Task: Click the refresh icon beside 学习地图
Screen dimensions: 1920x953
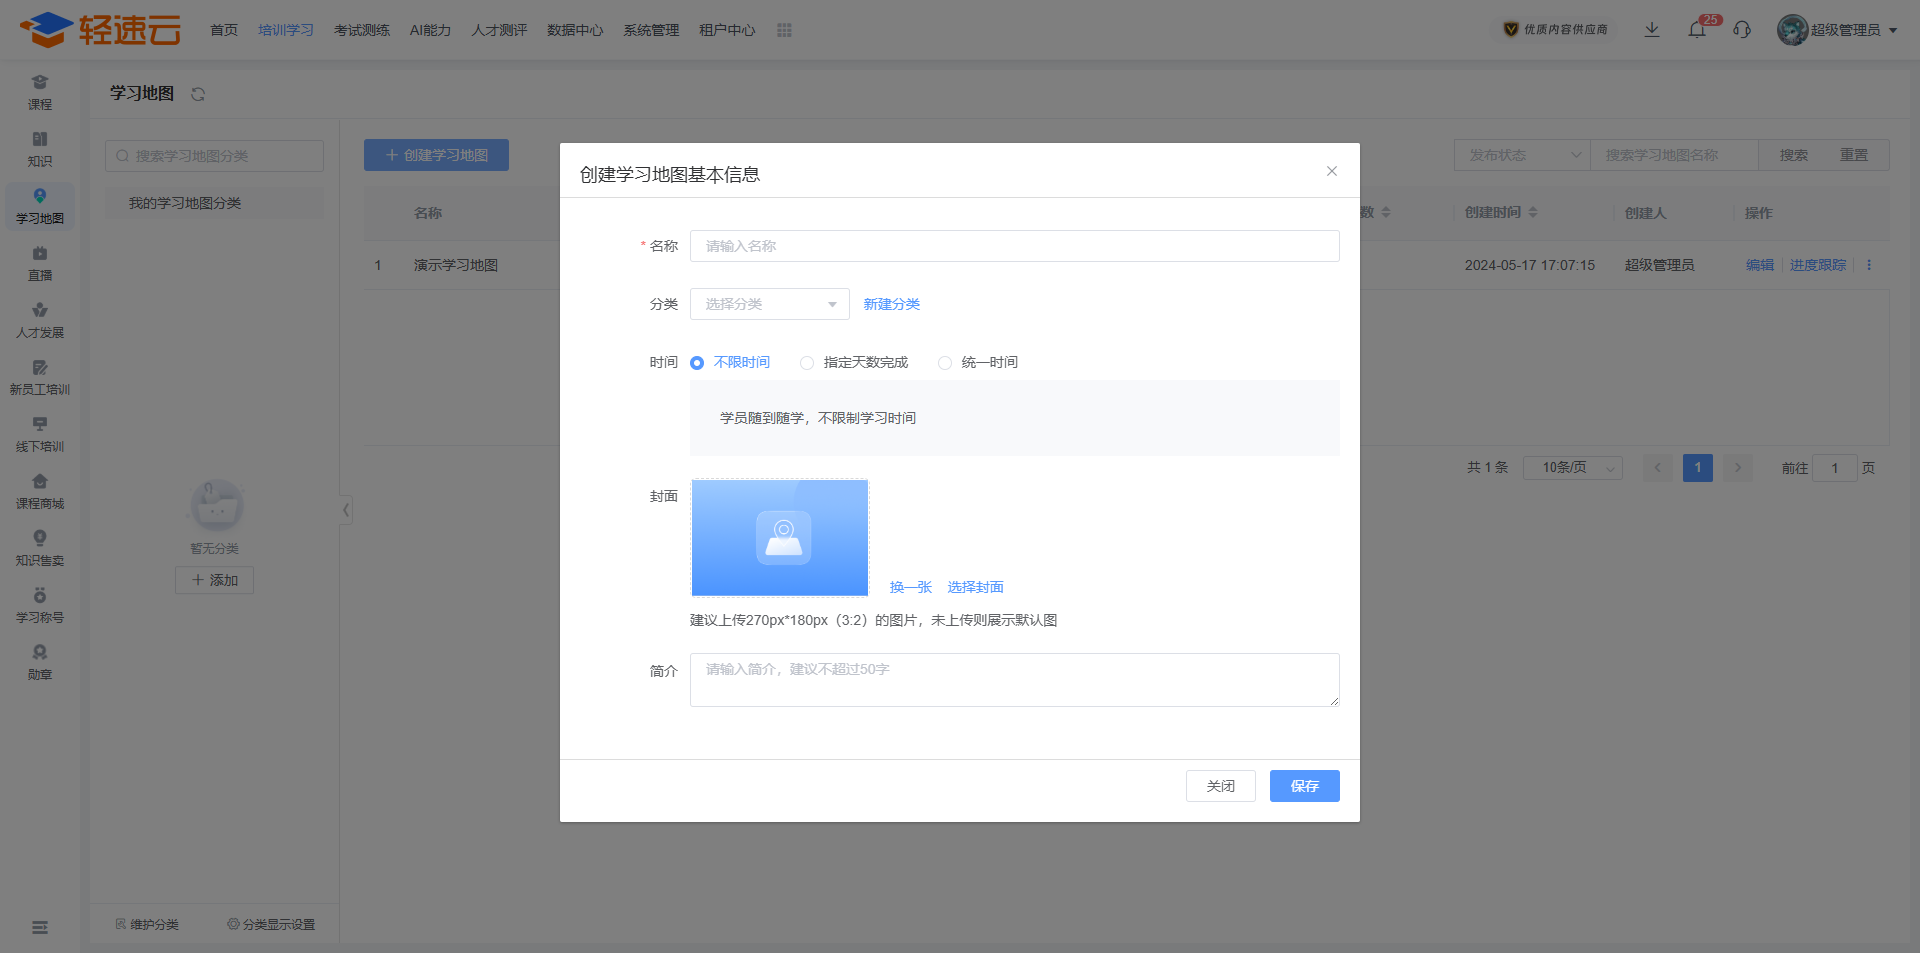Action: [198, 94]
